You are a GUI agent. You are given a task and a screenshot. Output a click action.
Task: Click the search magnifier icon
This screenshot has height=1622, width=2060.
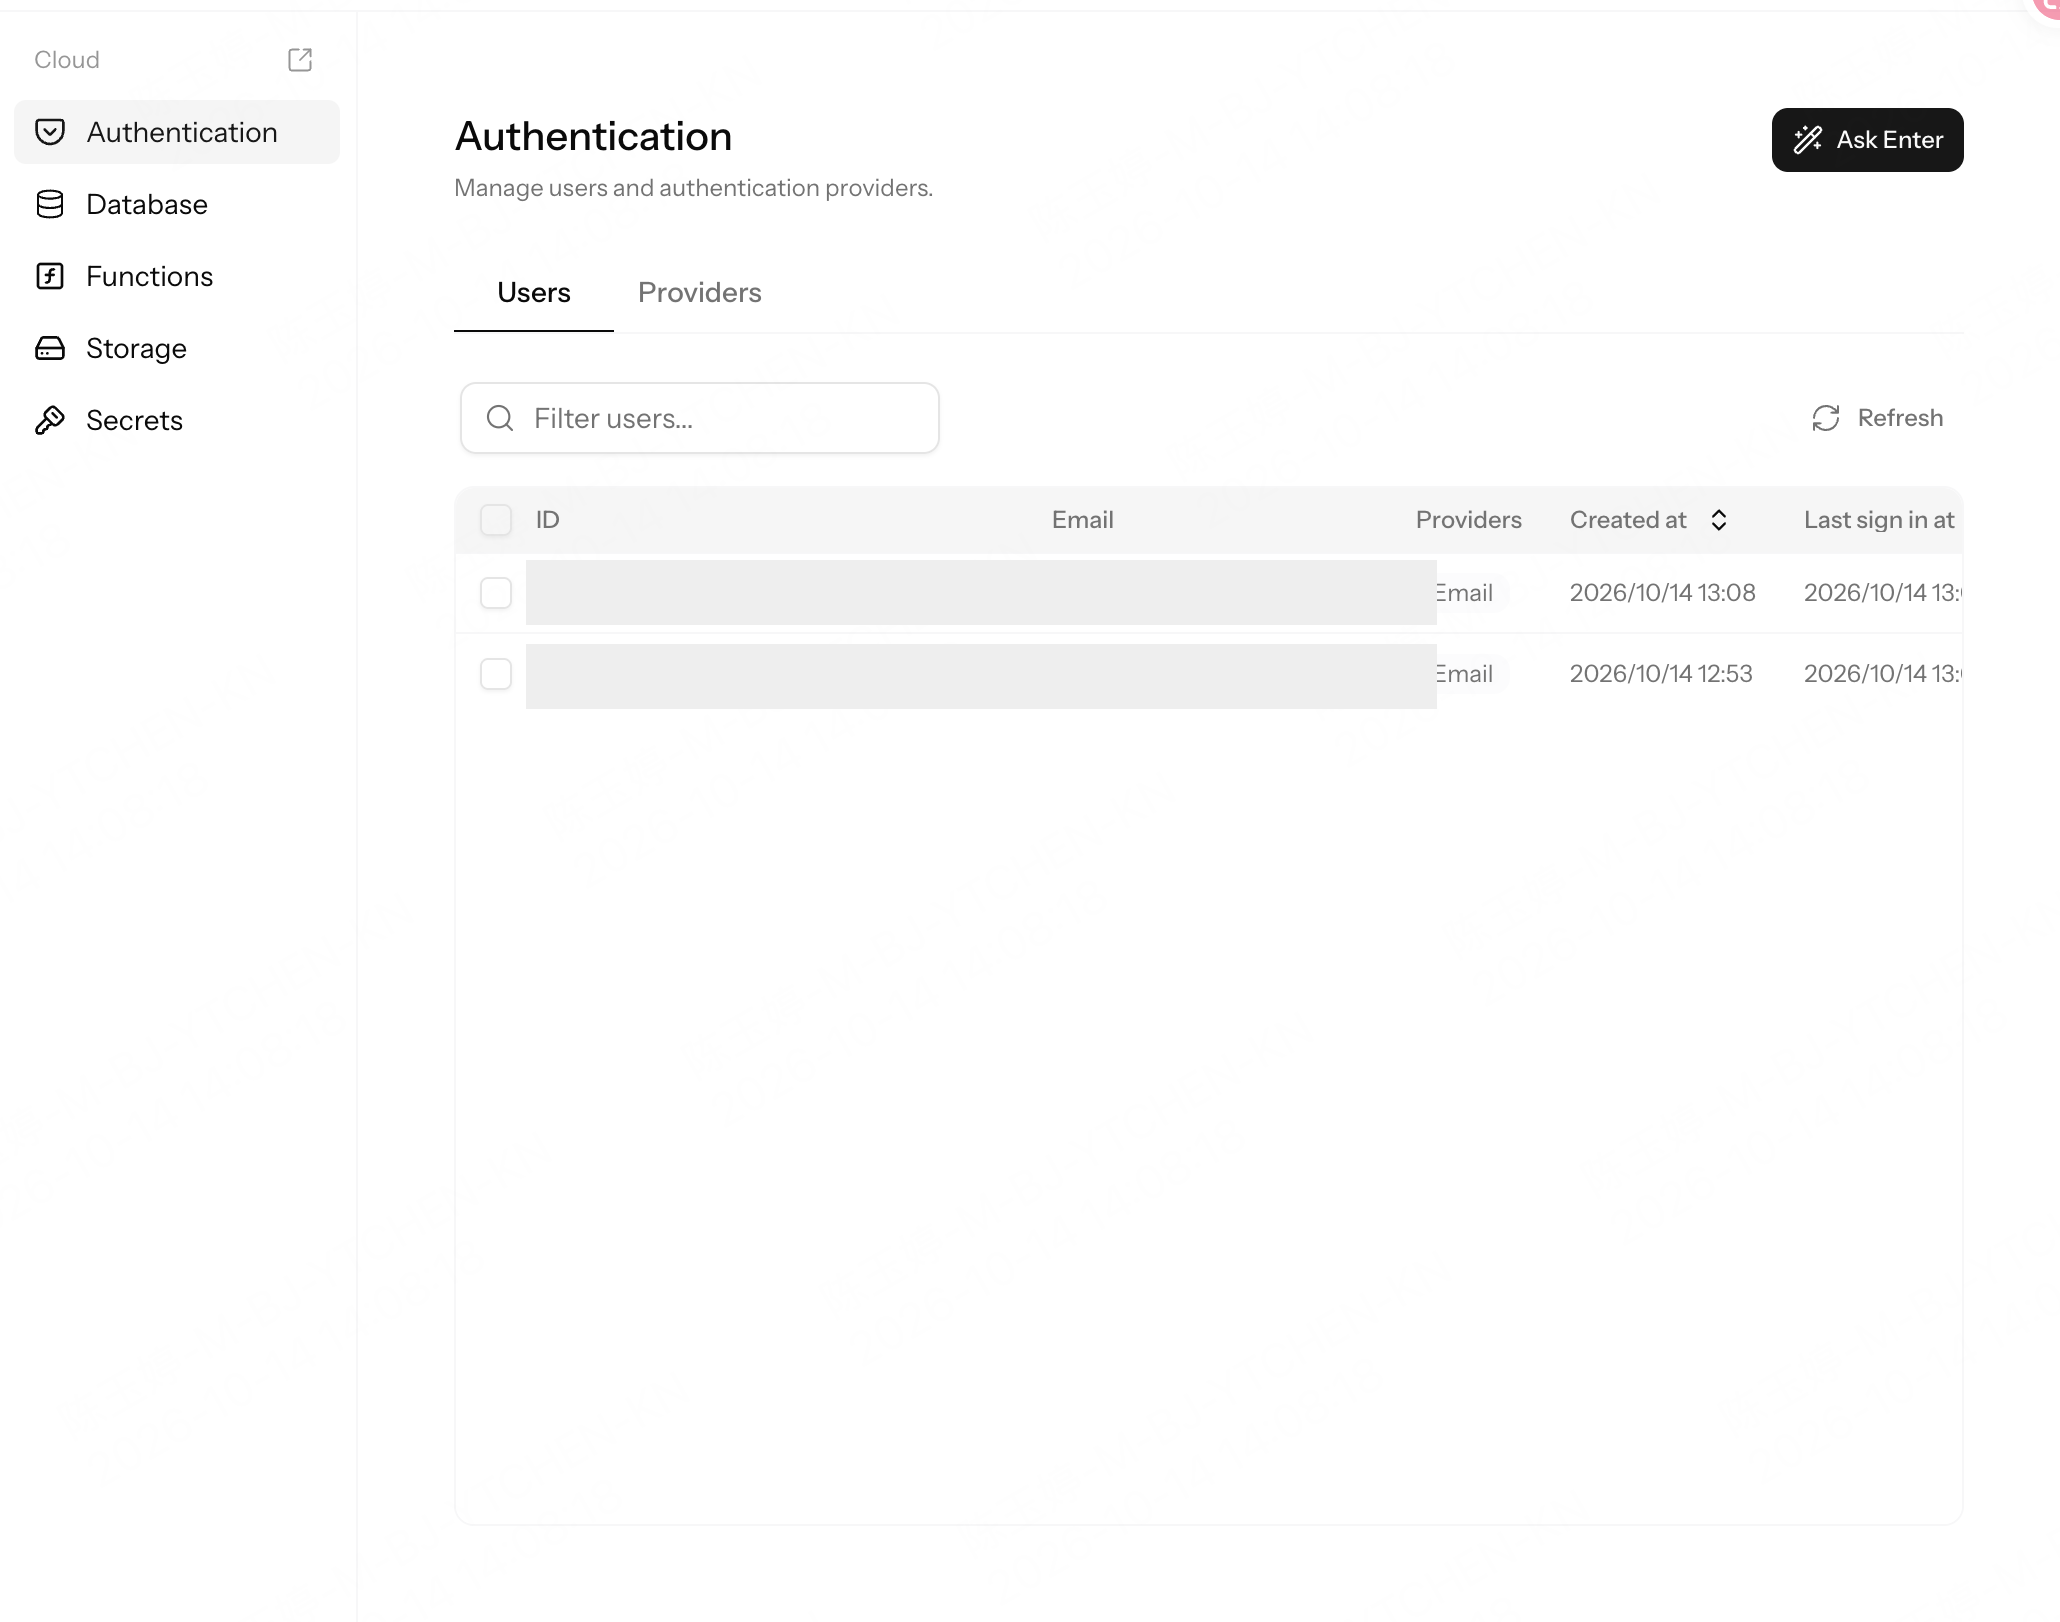(500, 418)
